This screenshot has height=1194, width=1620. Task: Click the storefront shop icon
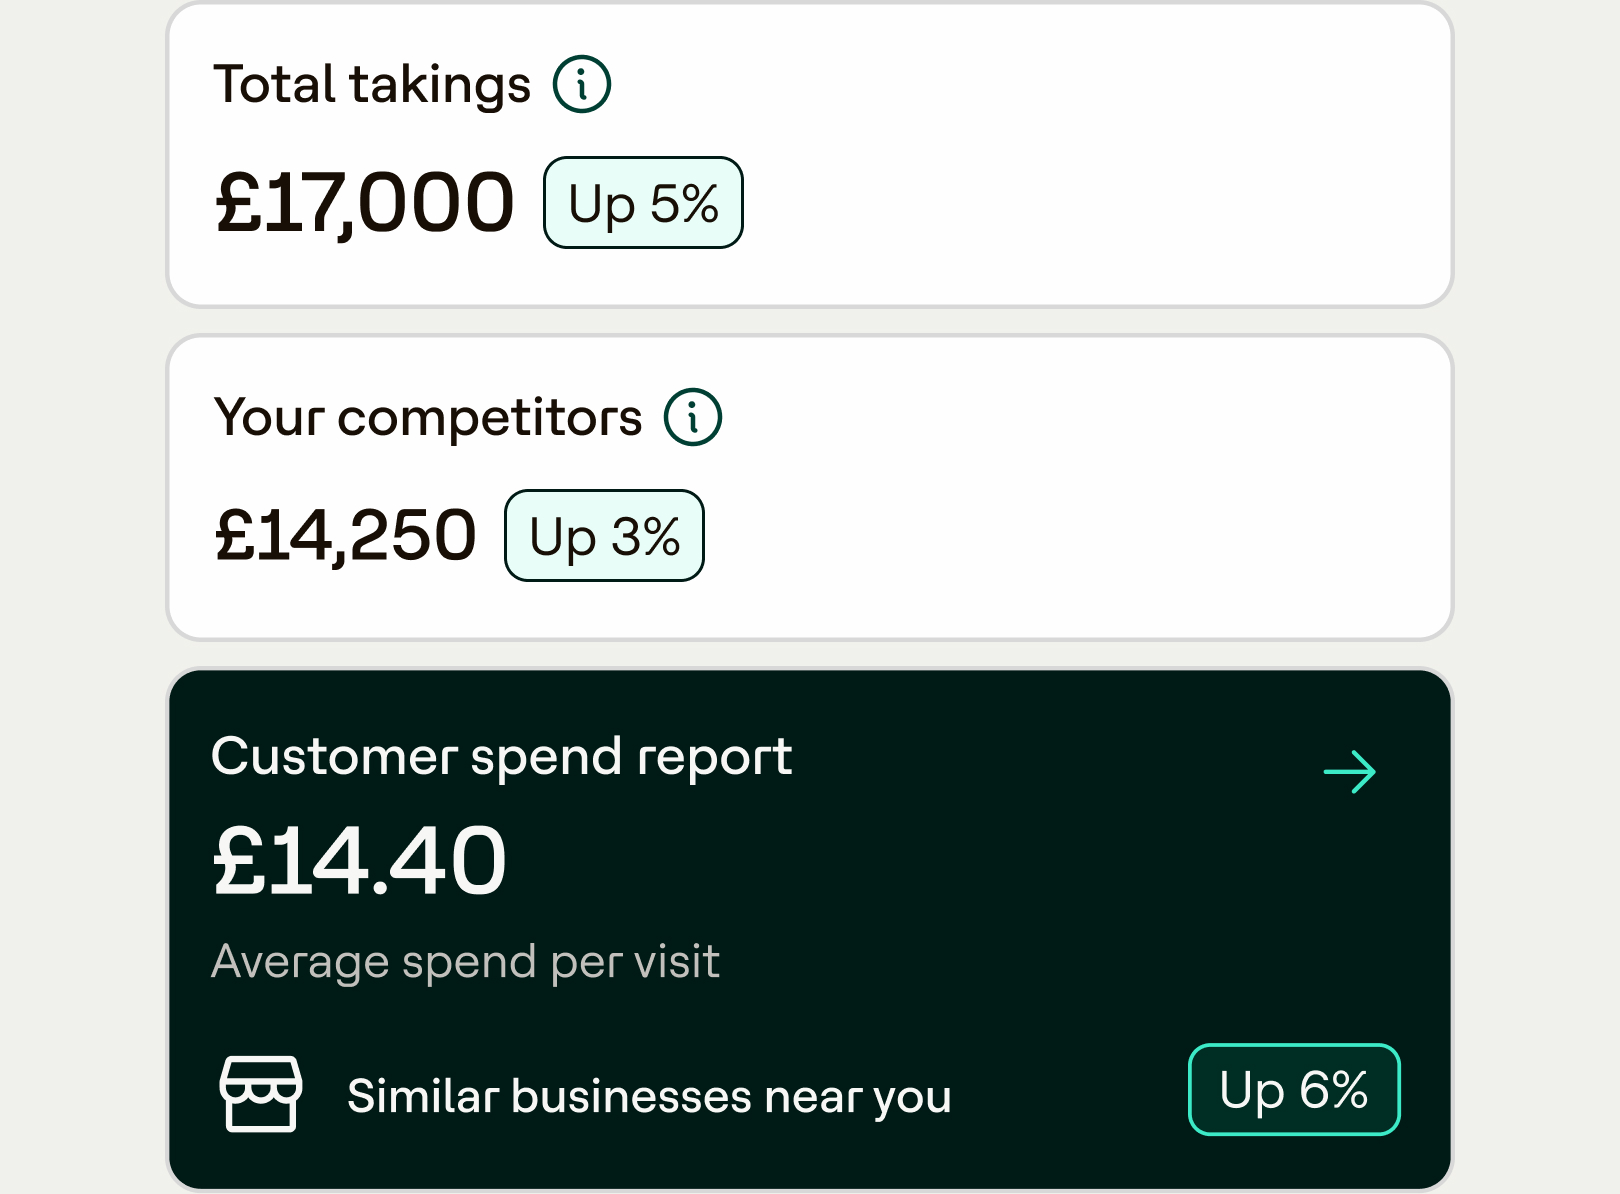tap(260, 1093)
